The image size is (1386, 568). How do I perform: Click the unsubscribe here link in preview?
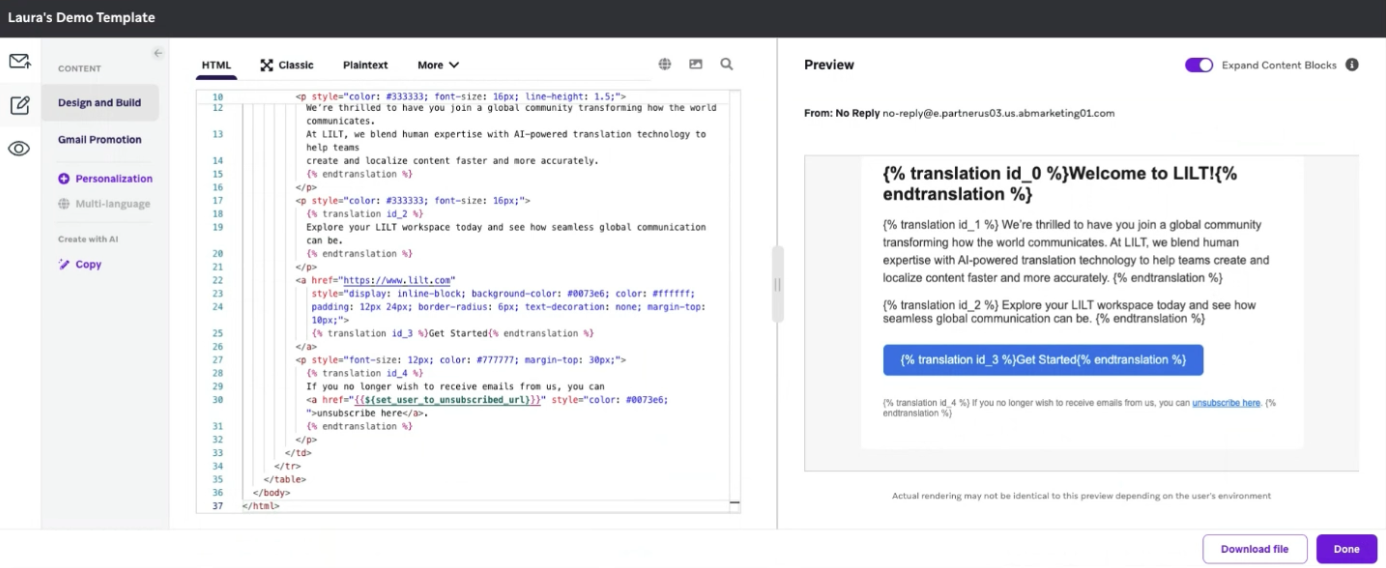pos(1225,403)
